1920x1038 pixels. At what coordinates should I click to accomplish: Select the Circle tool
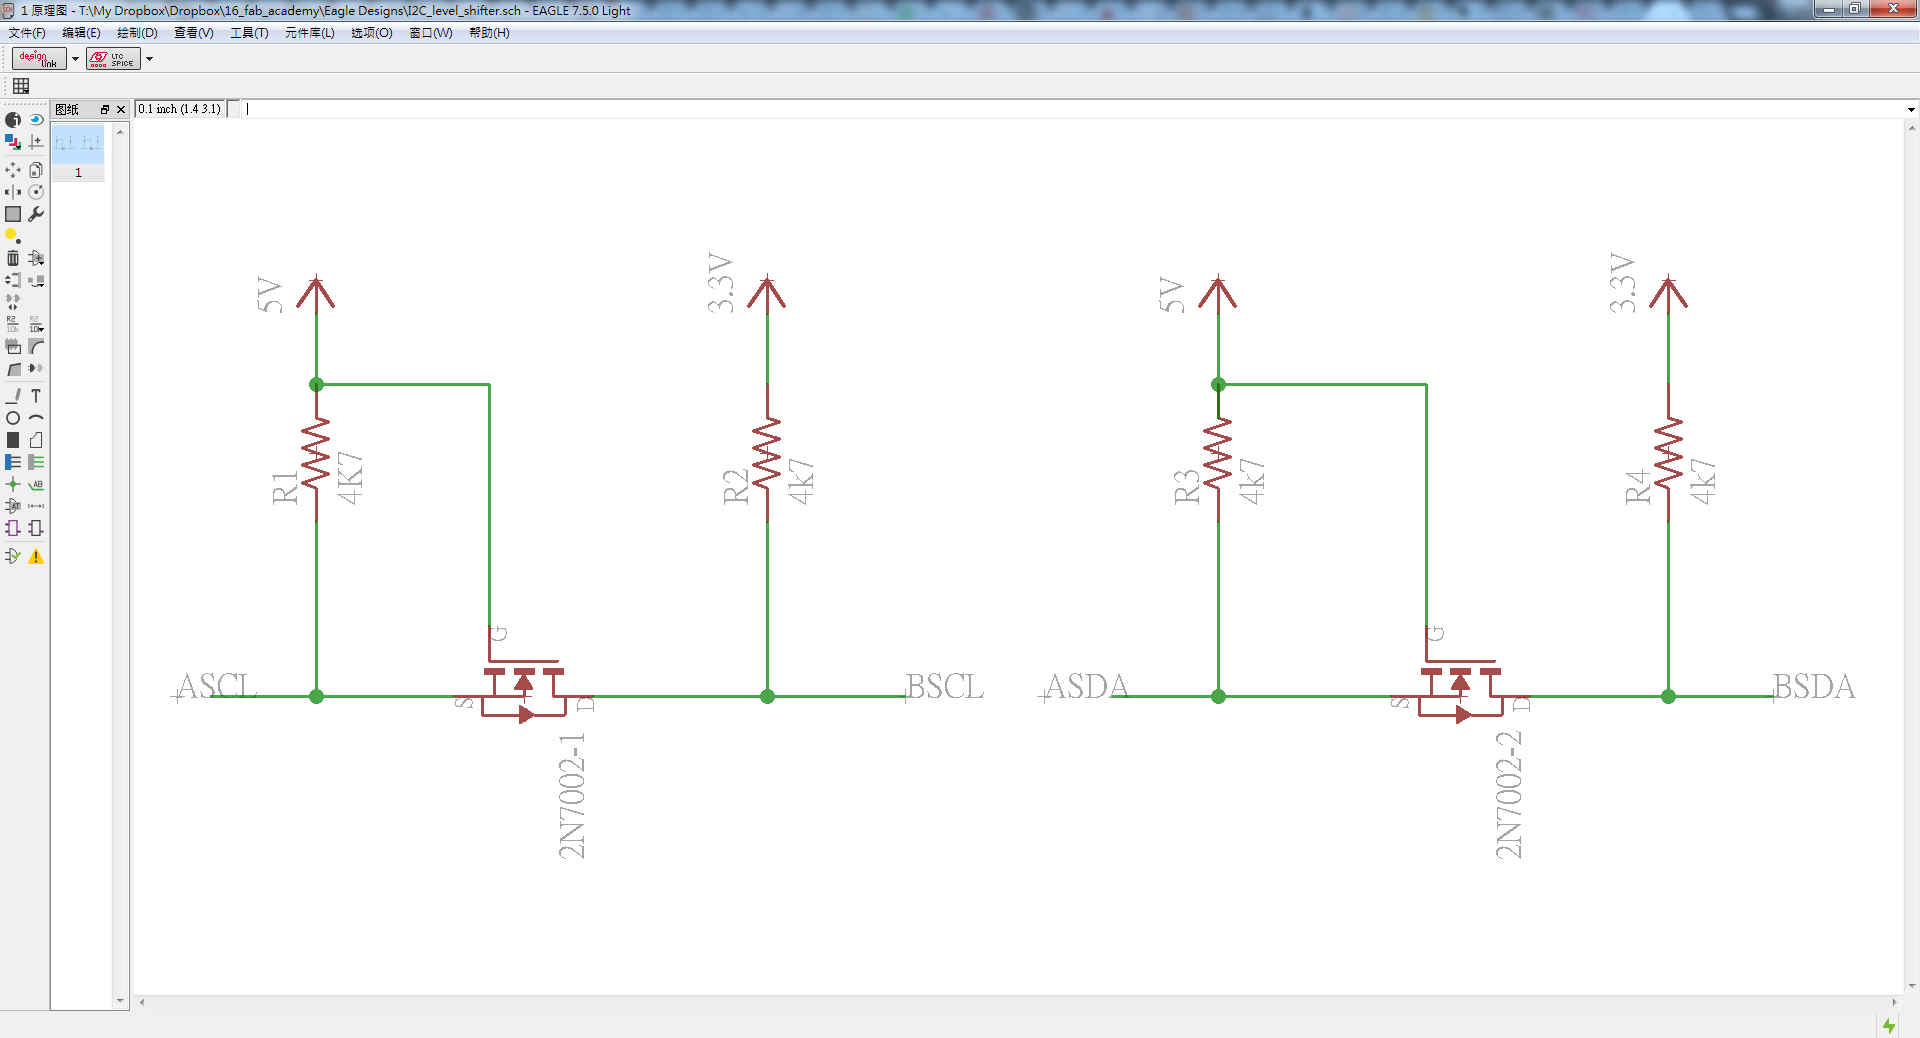point(13,418)
